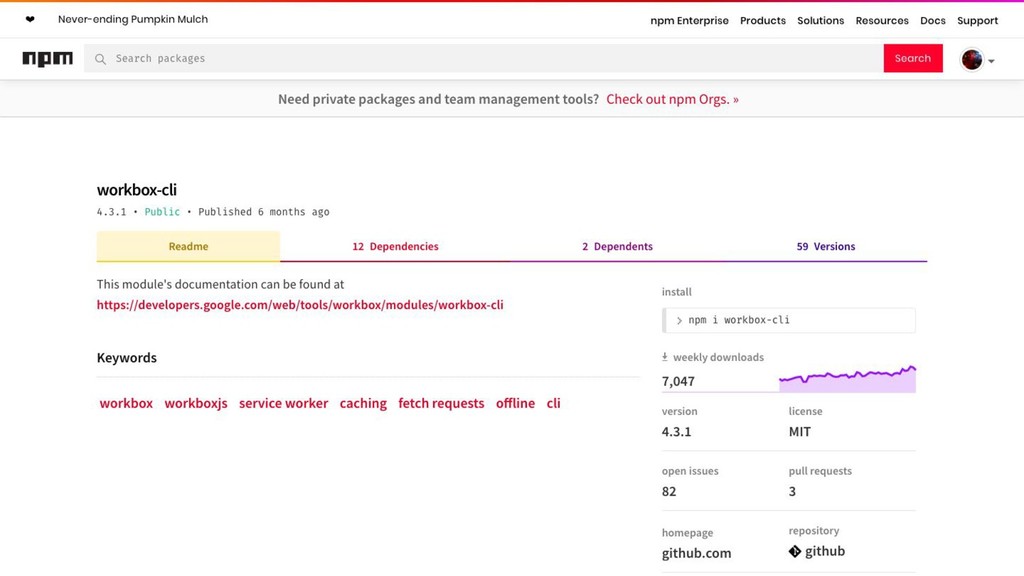1024x576 pixels.
Task: Click the search magnifier icon
Action: pyautogui.click(x=100, y=59)
